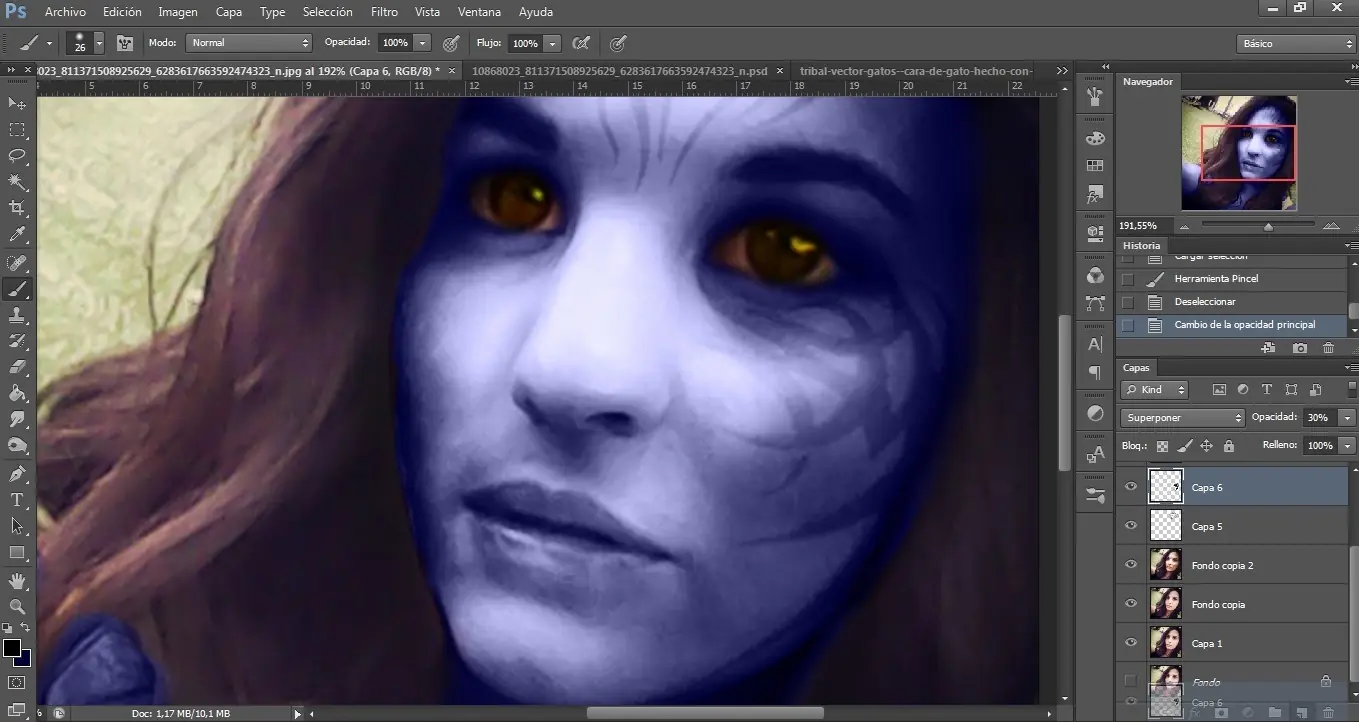The image size is (1359, 722).
Task: Select the Magic Wand tool
Action: (x=17, y=182)
